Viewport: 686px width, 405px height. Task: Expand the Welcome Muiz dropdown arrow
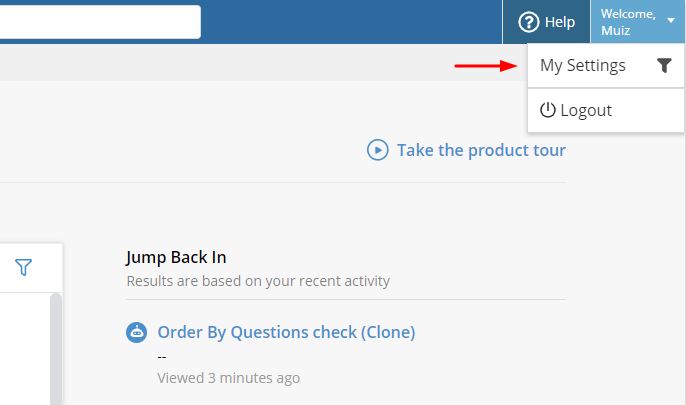coord(670,21)
